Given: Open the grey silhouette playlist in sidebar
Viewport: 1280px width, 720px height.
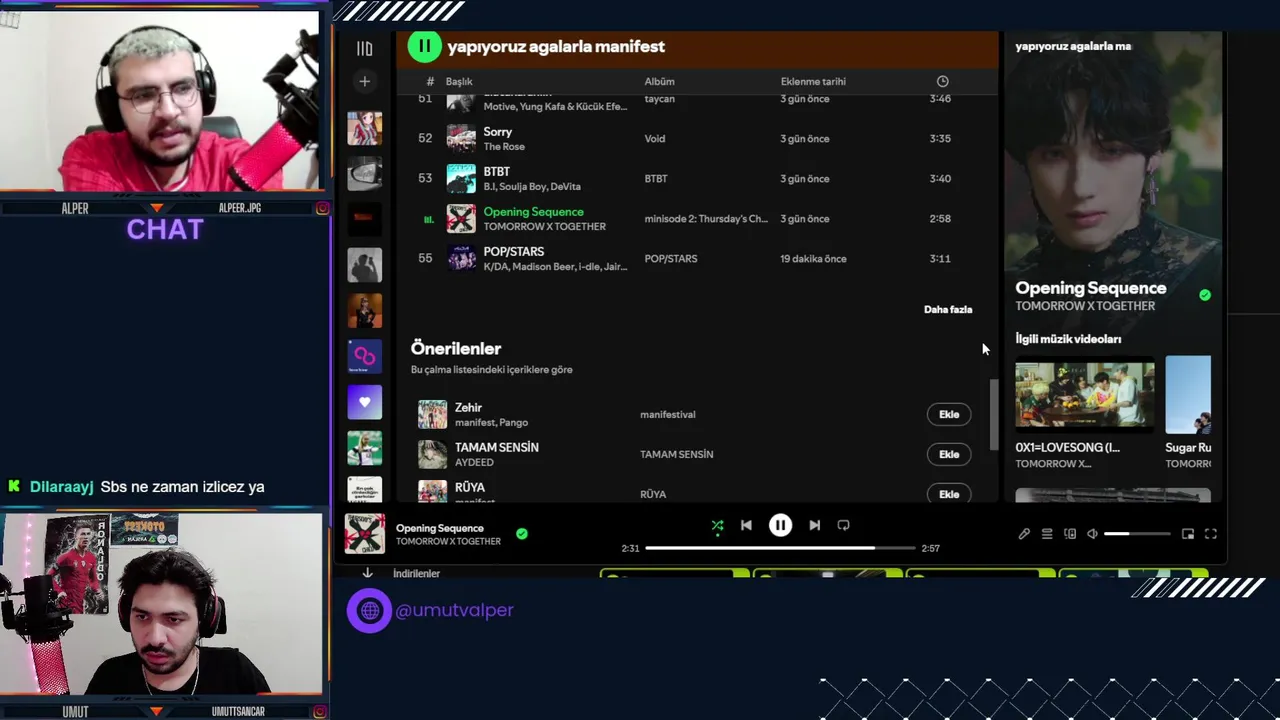Looking at the screenshot, I should pyautogui.click(x=364, y=265).
